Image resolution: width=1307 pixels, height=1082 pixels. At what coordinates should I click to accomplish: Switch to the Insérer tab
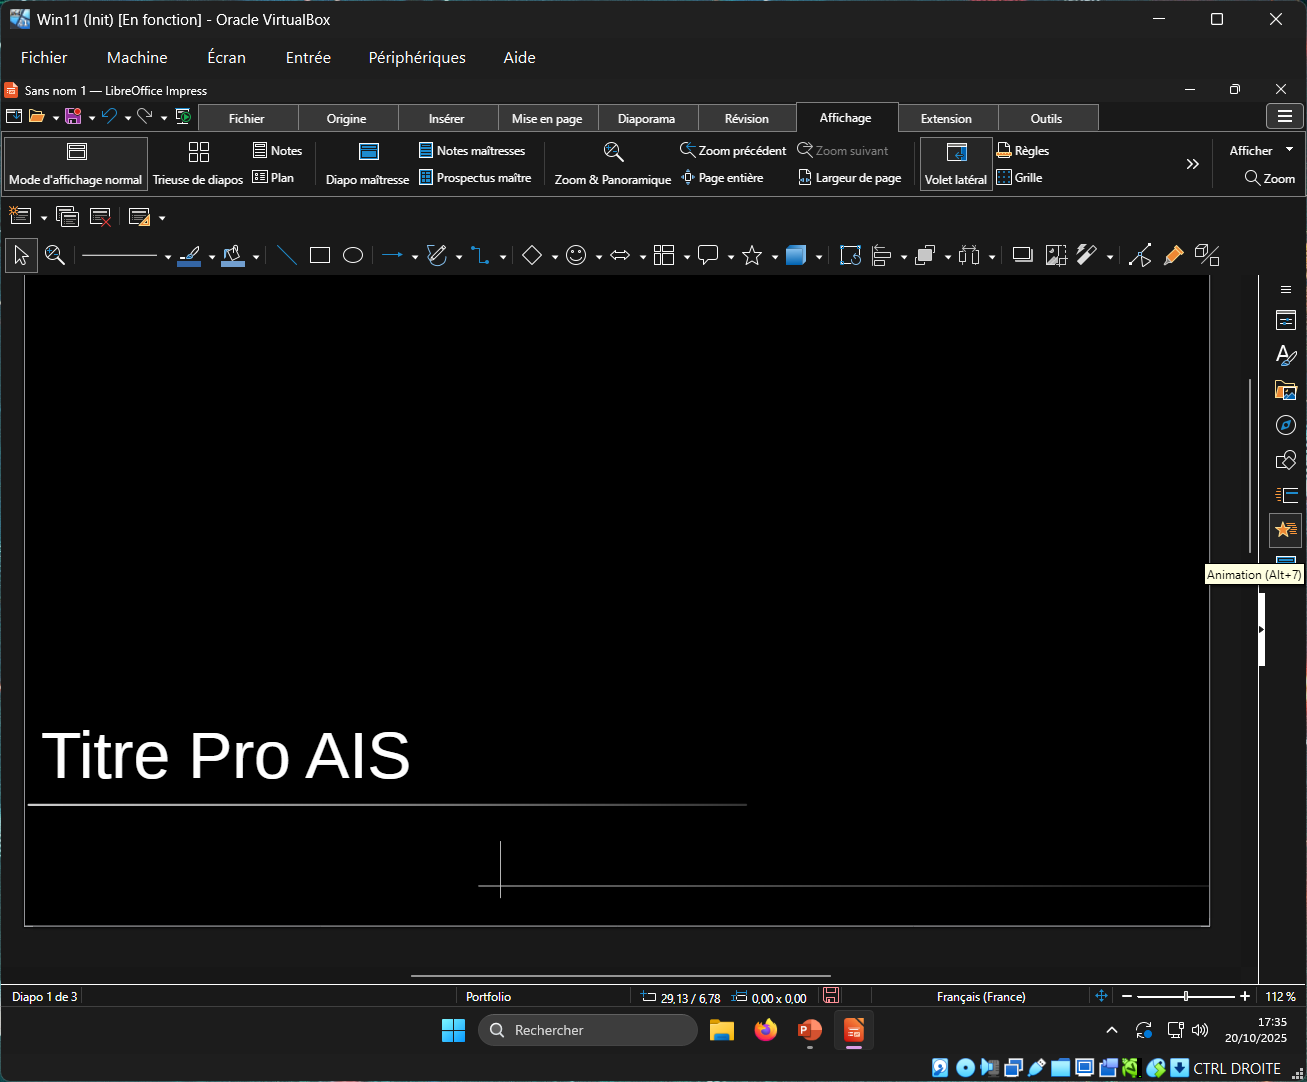tap(446, 118)
